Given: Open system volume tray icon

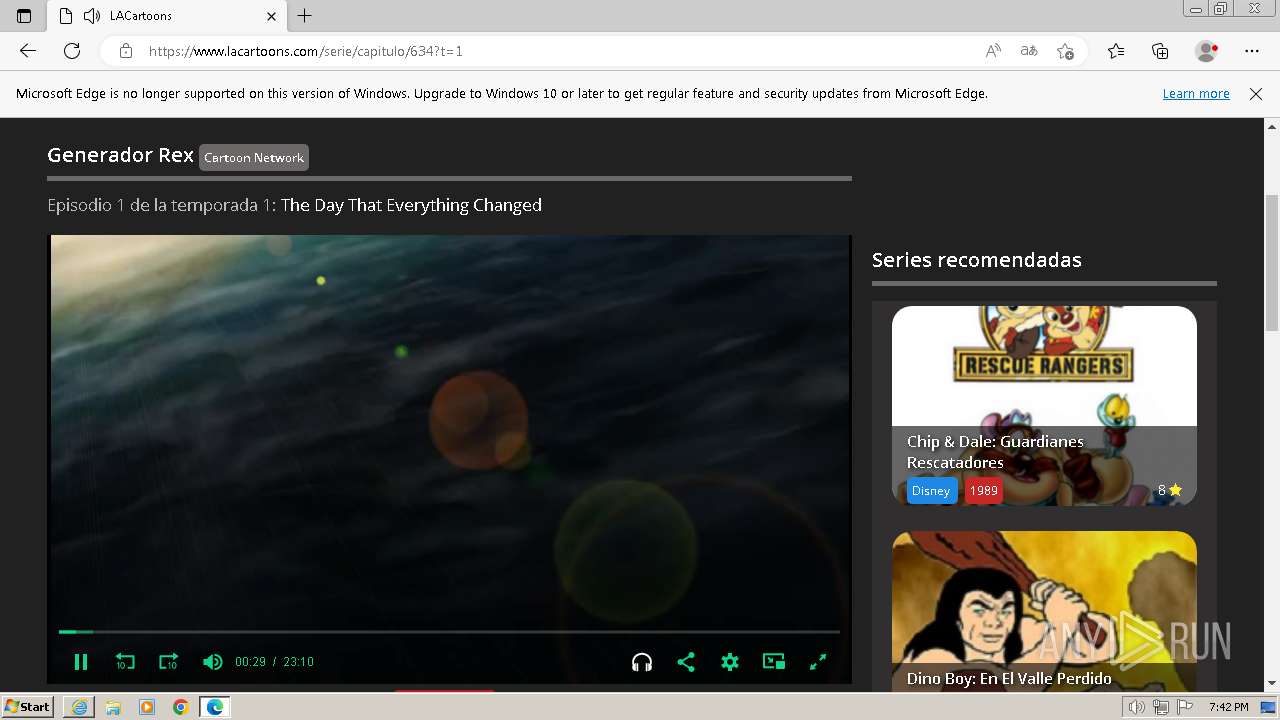Looking at the screenshot, I should click(1137, 707).
